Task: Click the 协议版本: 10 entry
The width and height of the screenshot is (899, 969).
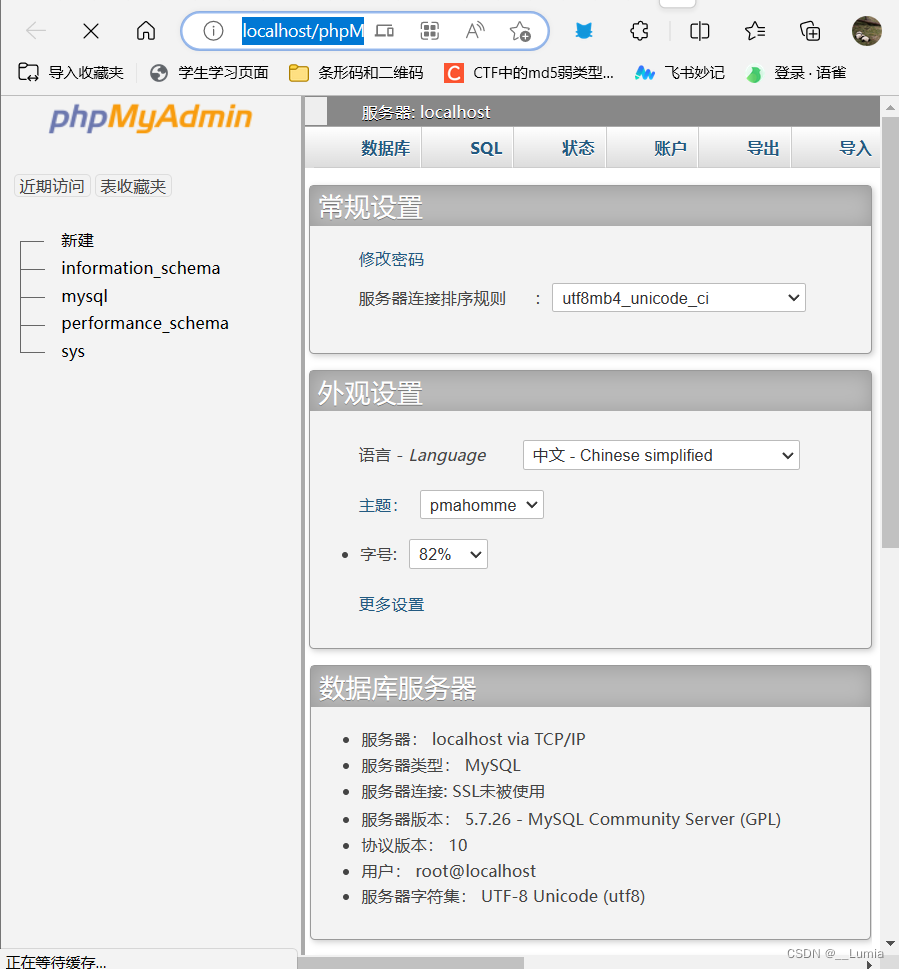Action: coord(414,845)
